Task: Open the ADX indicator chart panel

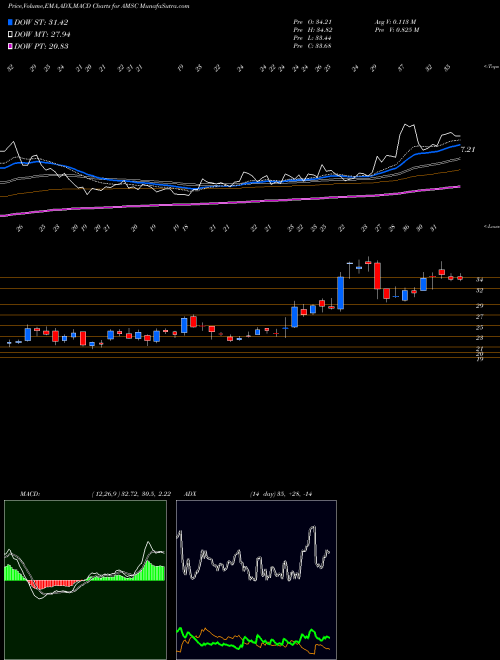Action: [256, 580]
